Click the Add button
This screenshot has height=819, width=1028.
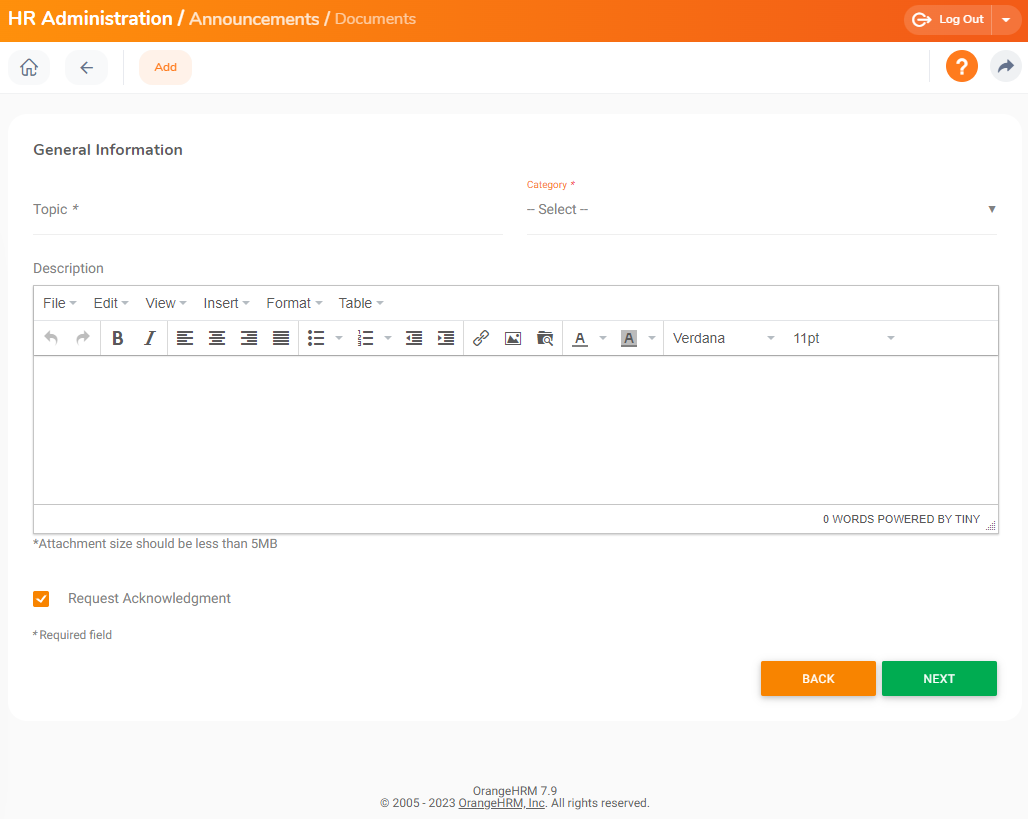click(165, 67)
